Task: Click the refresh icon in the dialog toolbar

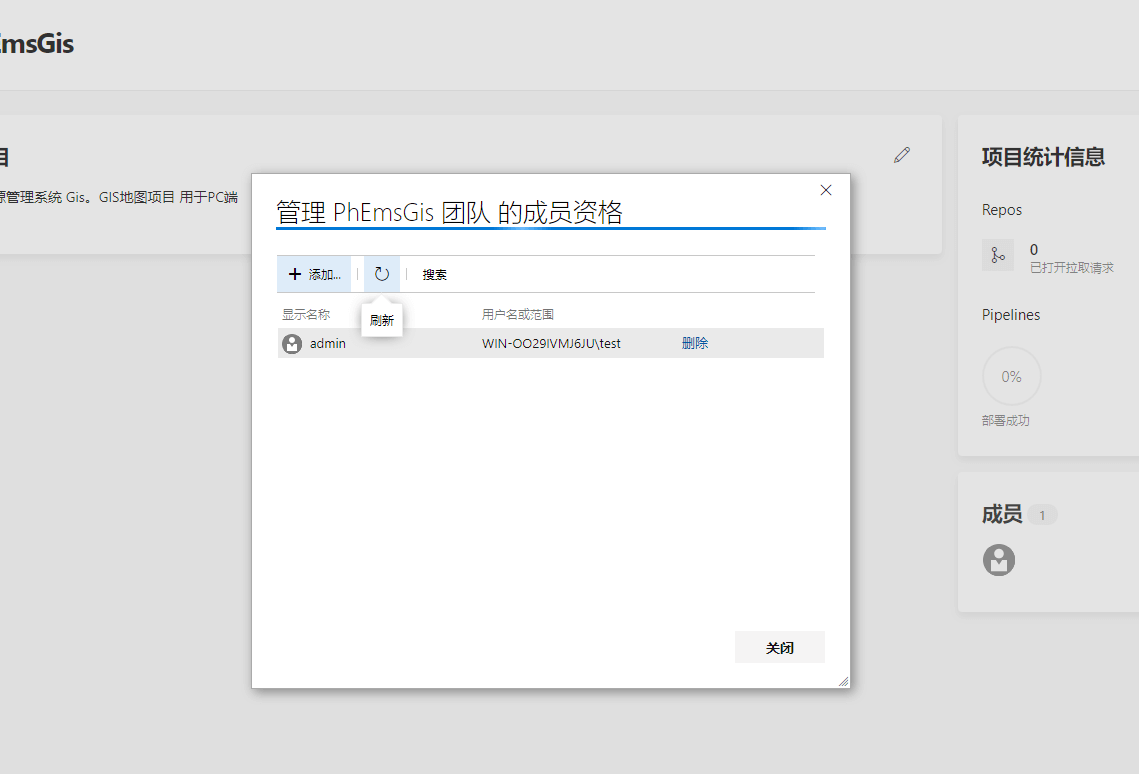Action: (382, 274)
